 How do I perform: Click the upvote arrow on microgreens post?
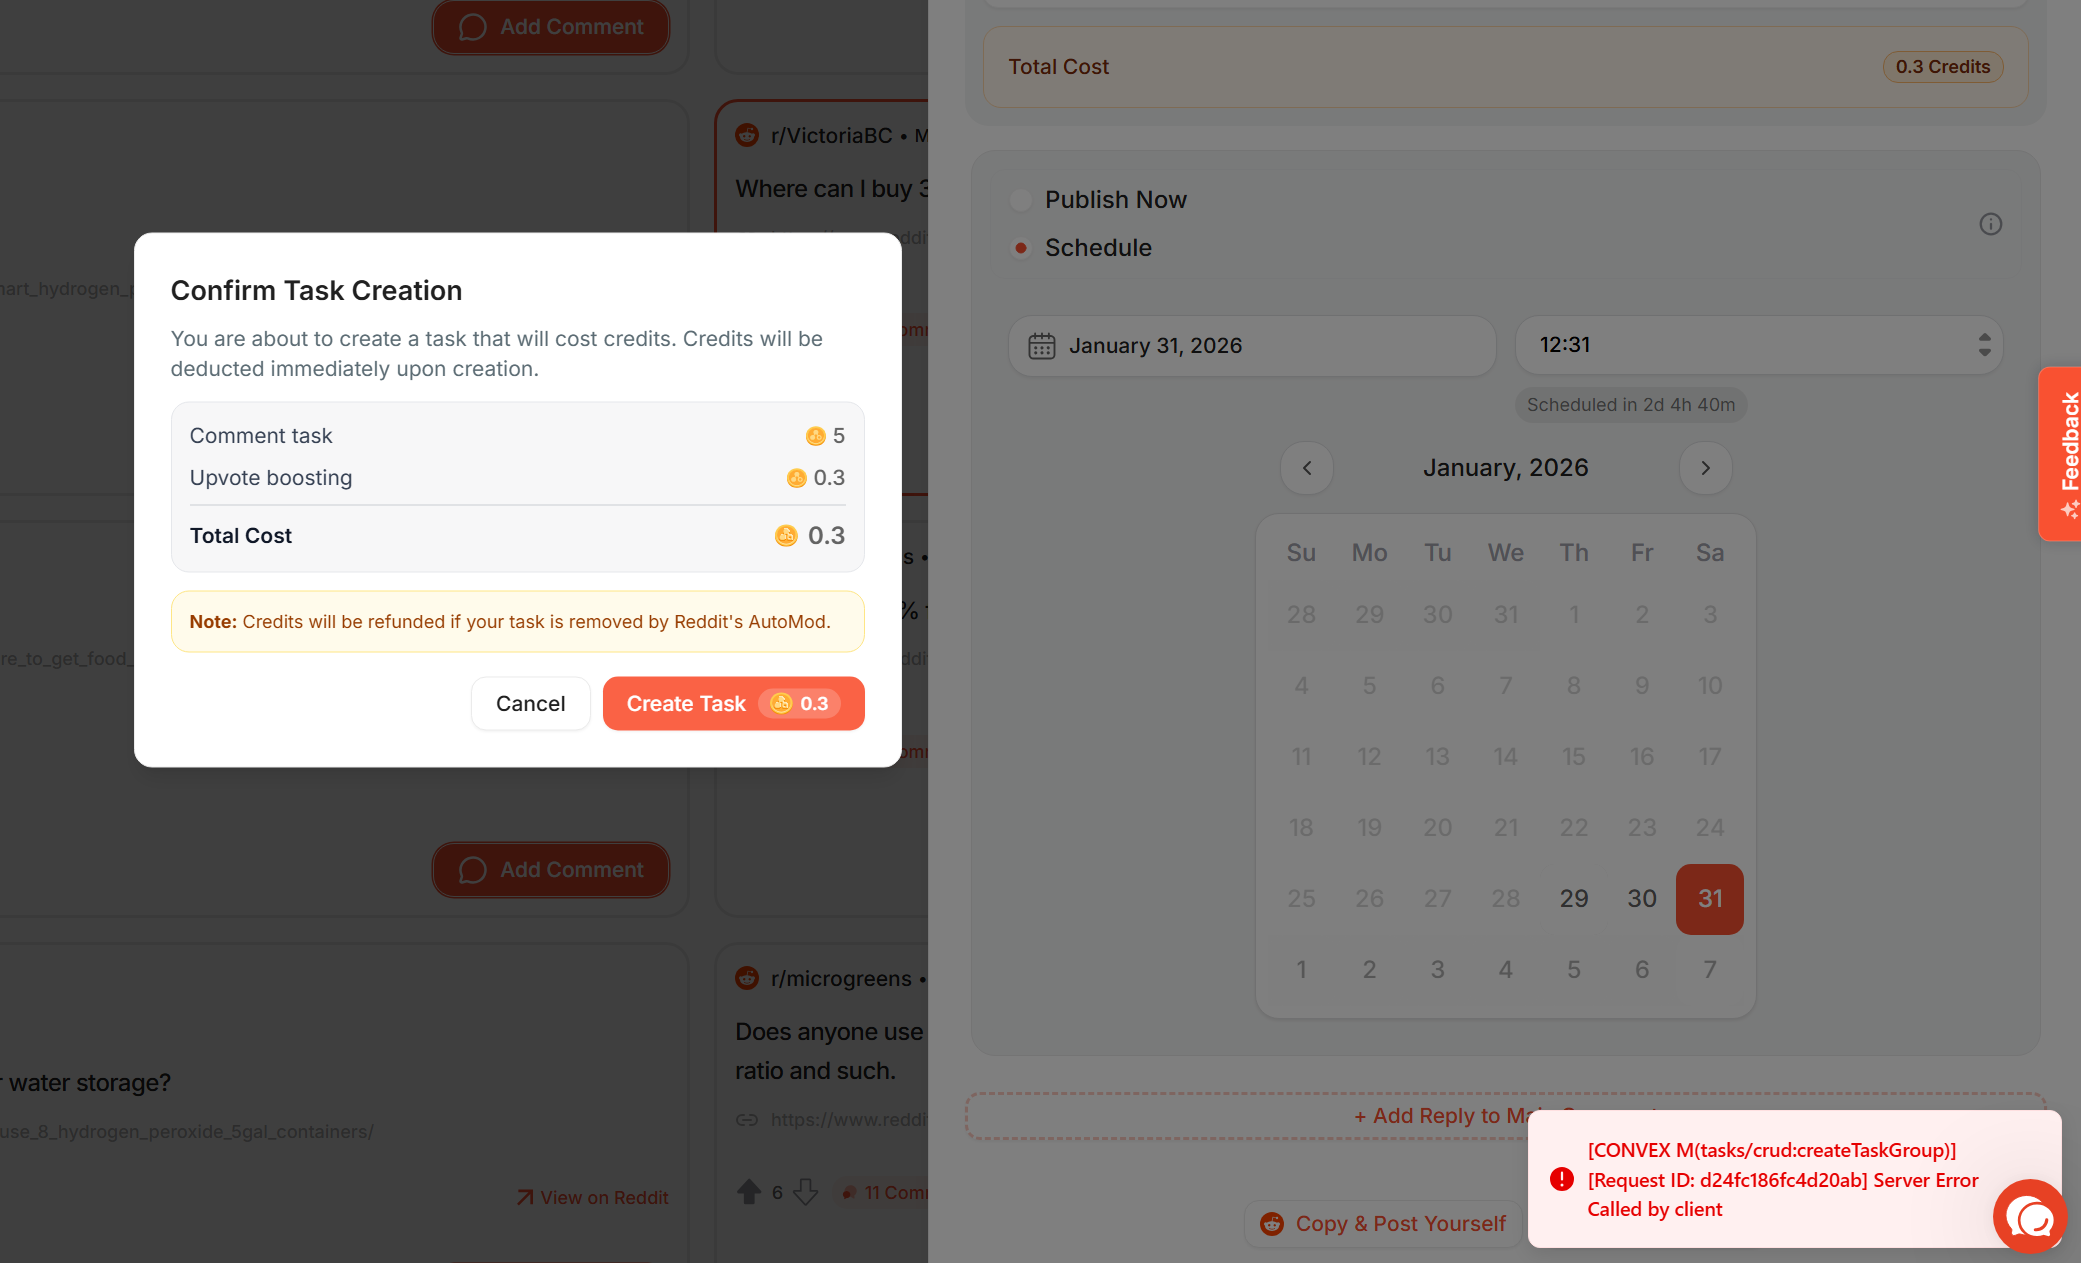click(x=748, y=1192)
